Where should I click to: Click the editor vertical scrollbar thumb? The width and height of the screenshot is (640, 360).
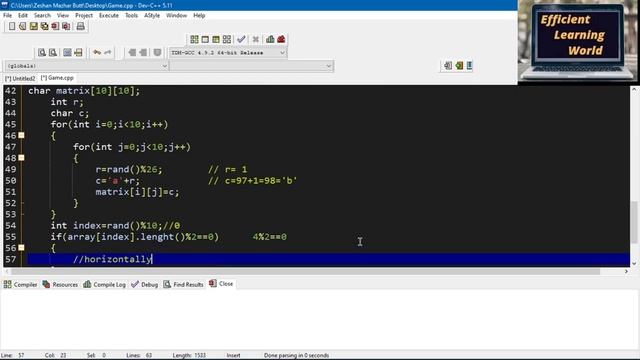pos(634,222)
